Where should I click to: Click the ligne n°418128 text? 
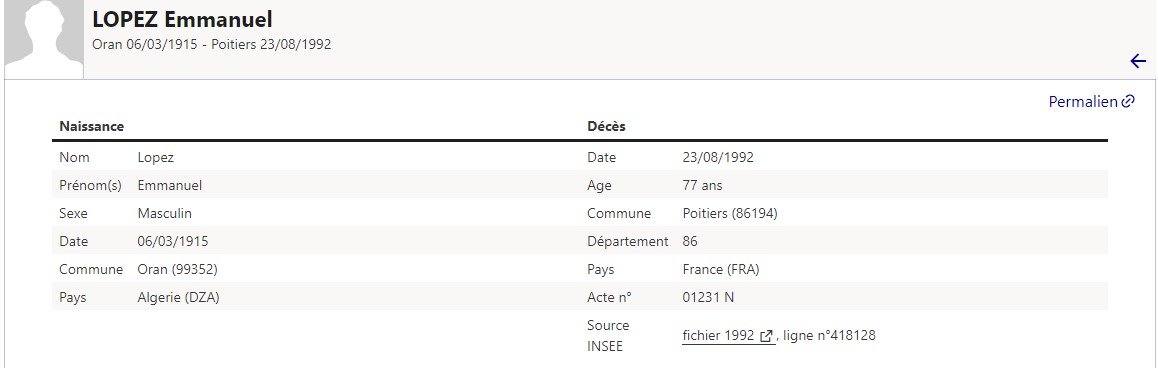829,335
